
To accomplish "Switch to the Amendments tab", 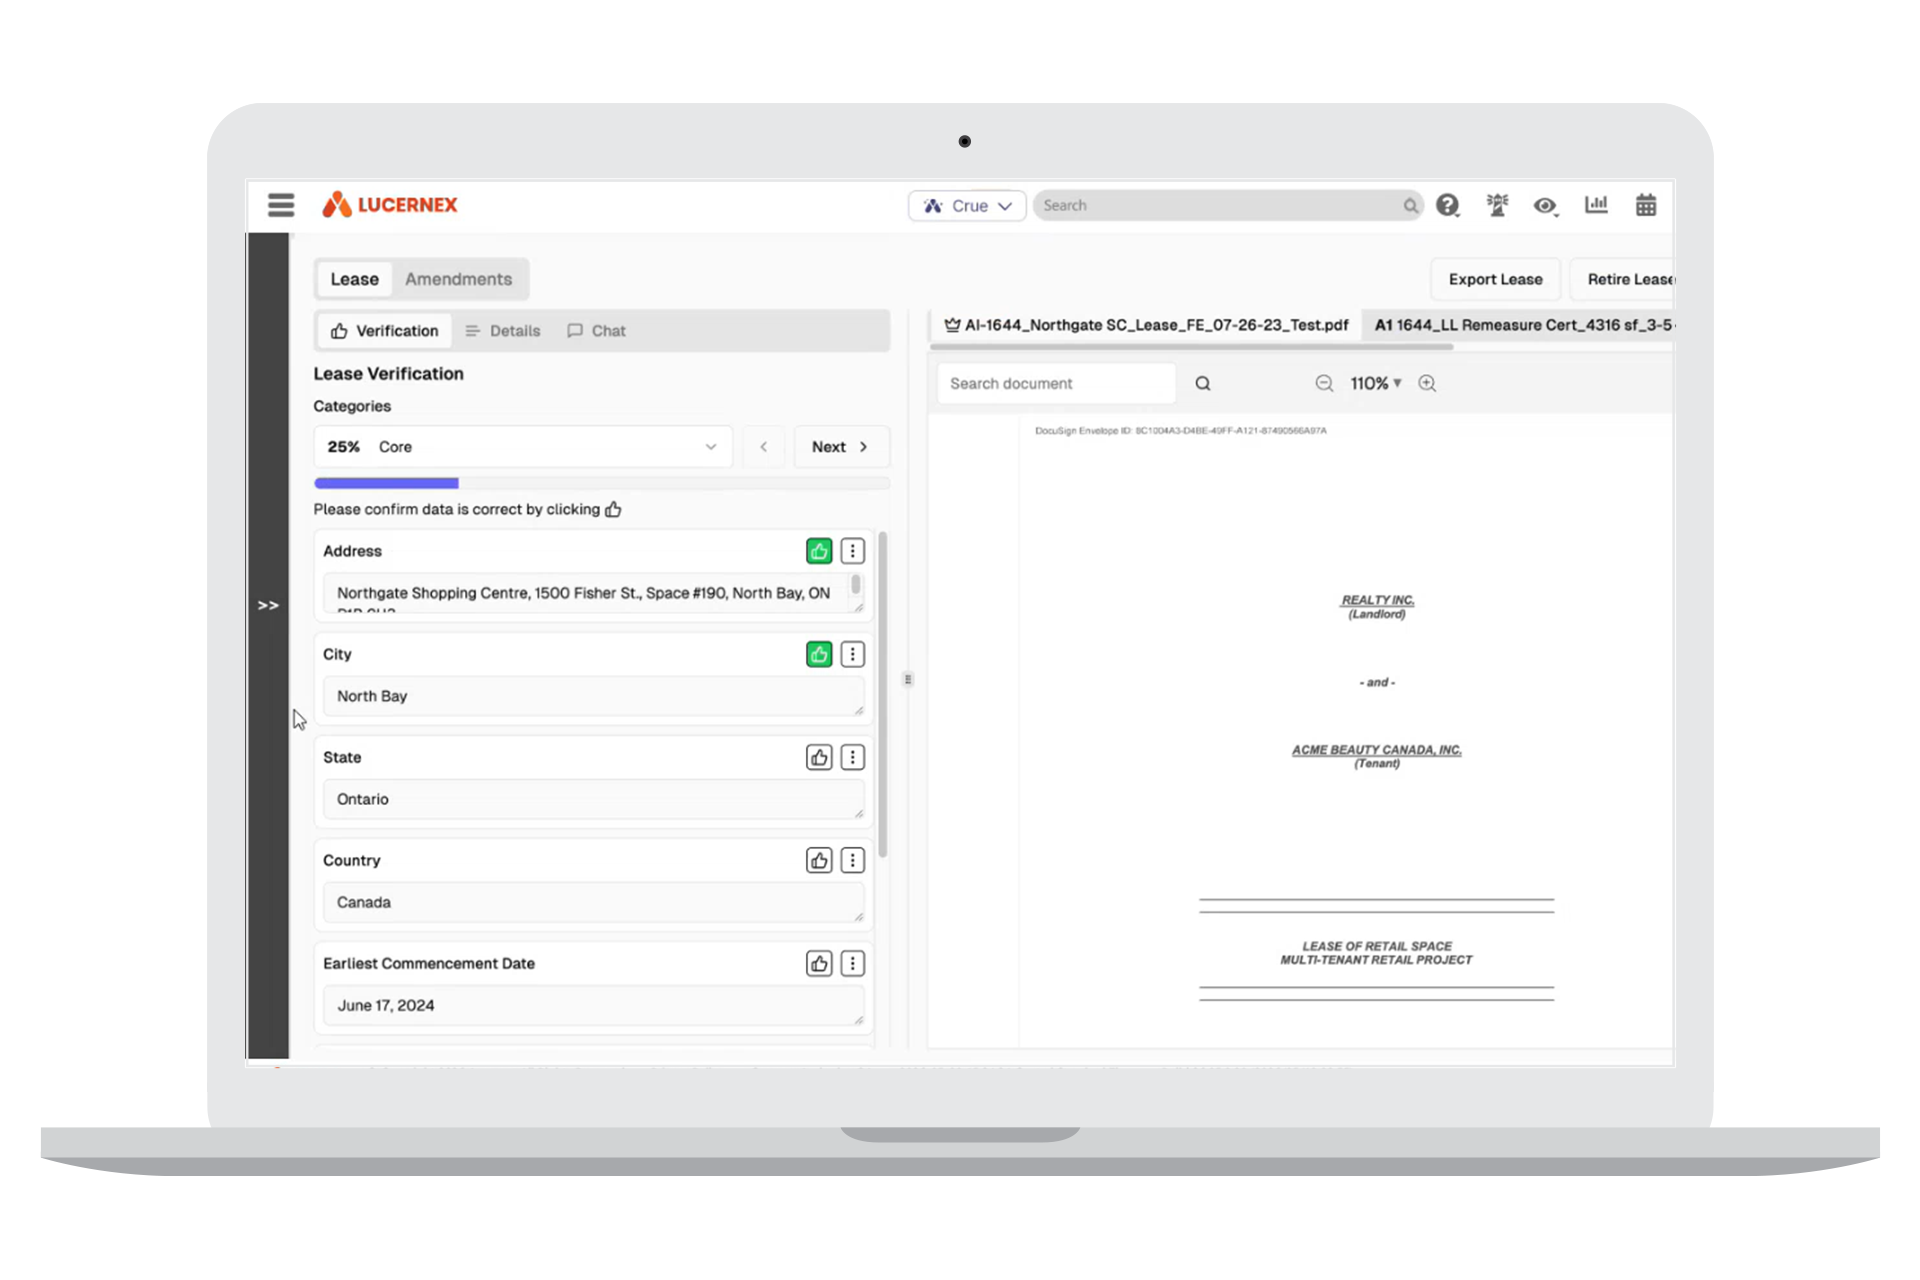I will (x=458, y=279).
